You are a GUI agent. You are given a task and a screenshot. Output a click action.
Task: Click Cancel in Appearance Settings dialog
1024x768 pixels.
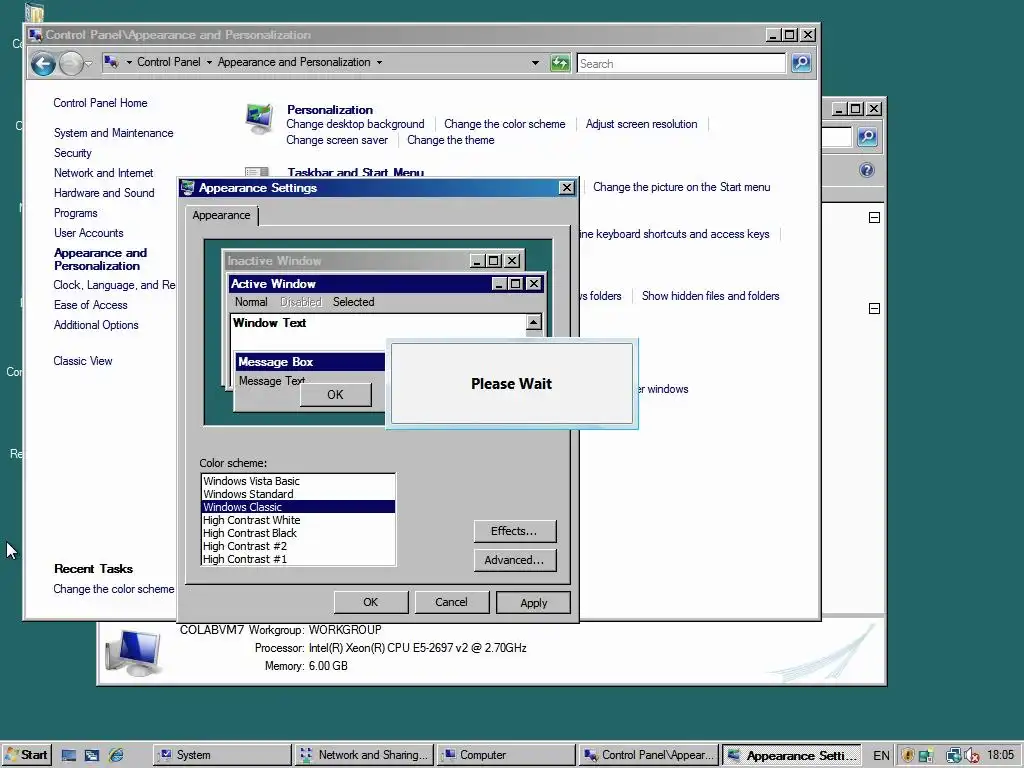pos(451,602)
